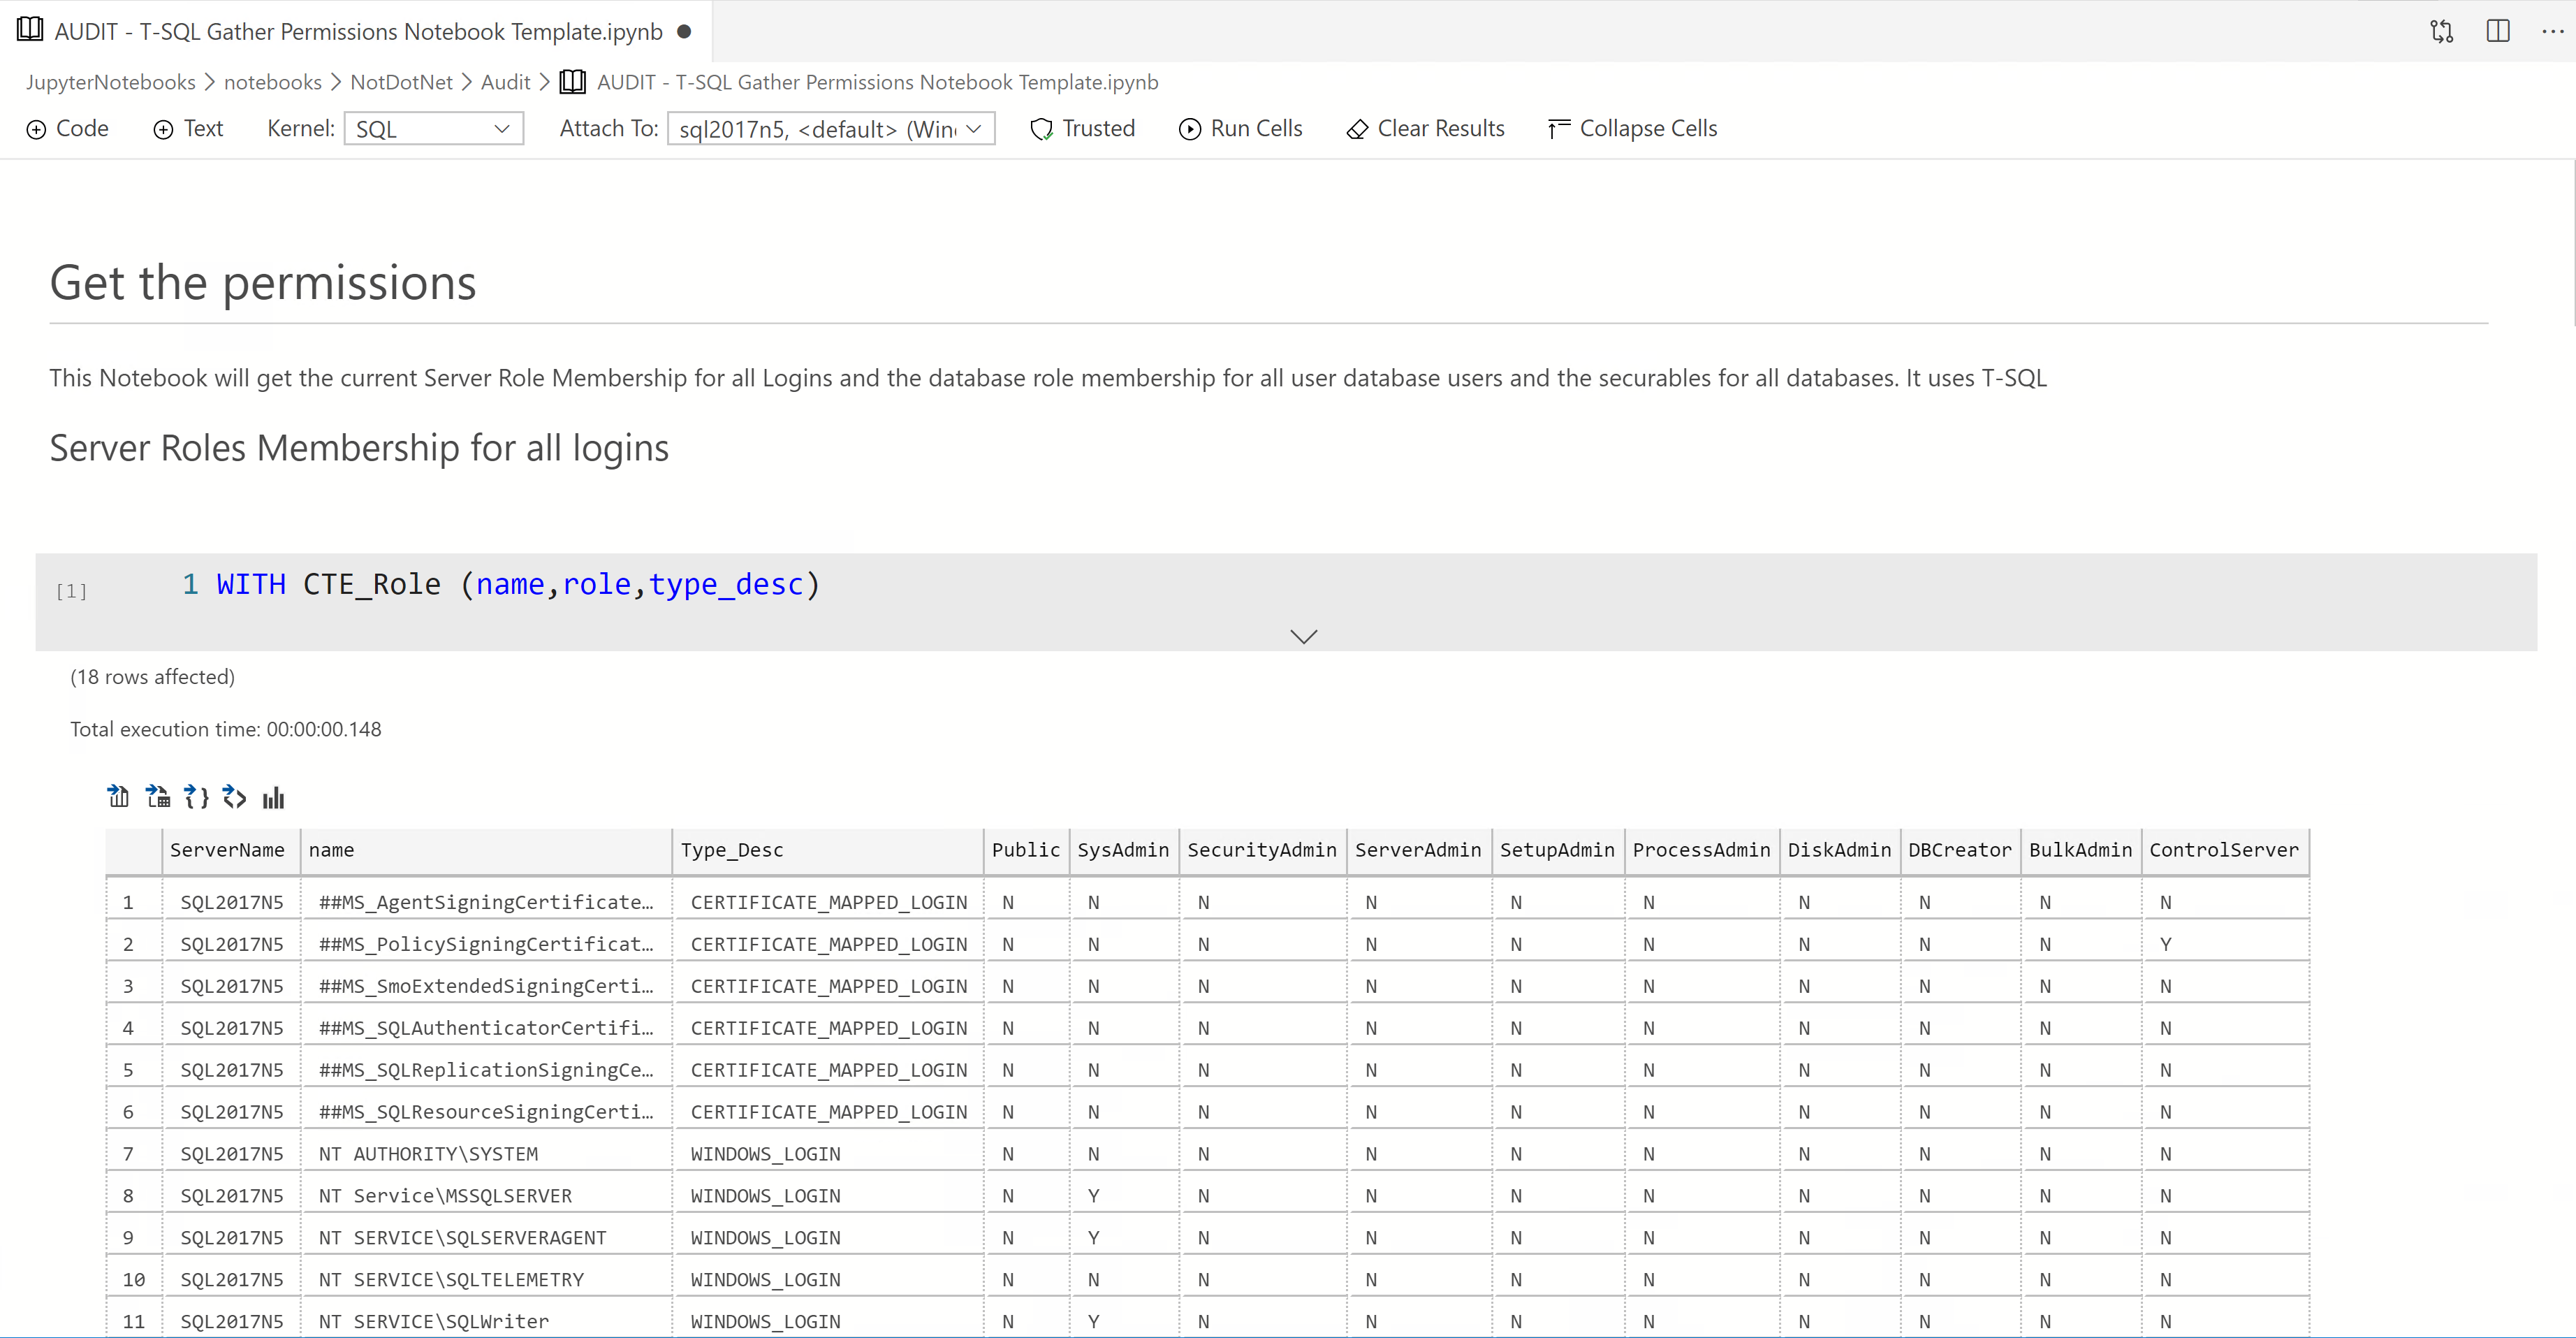
Task: Save results as Excel icon
Action: pyautogui.click(x=157, y=796)
